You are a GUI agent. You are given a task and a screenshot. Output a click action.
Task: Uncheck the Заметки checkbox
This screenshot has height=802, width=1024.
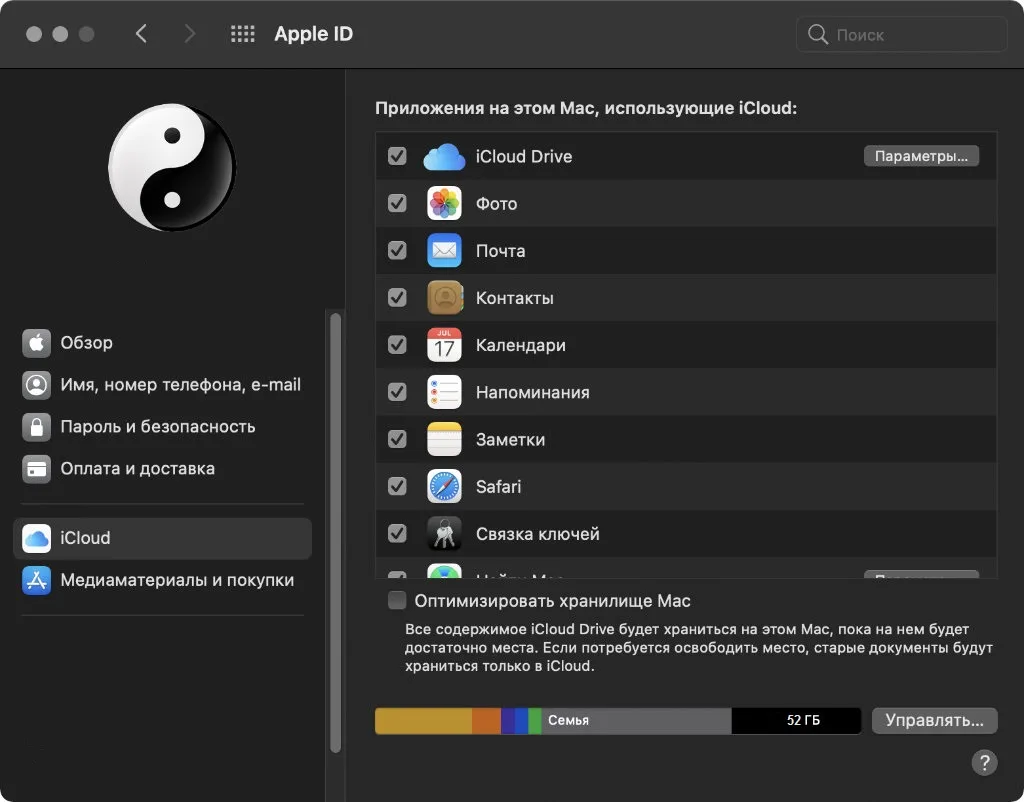click(397, 439)
